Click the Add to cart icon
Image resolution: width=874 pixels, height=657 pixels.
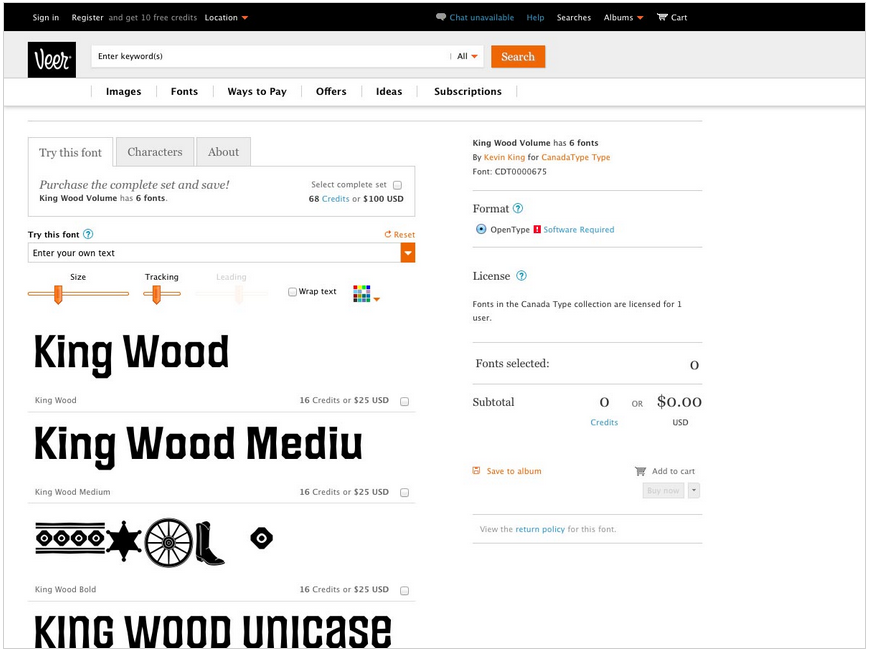[640, 471]
